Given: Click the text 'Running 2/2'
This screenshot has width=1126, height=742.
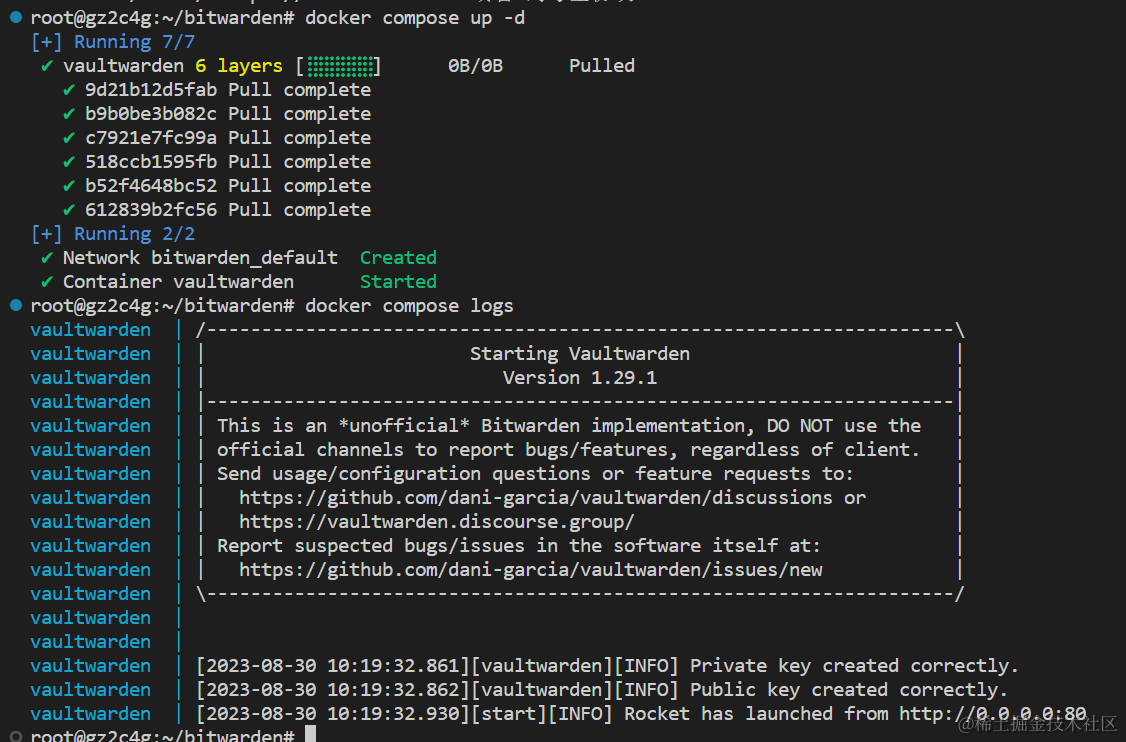Looking at the screenshot, I should coord(134,233).
